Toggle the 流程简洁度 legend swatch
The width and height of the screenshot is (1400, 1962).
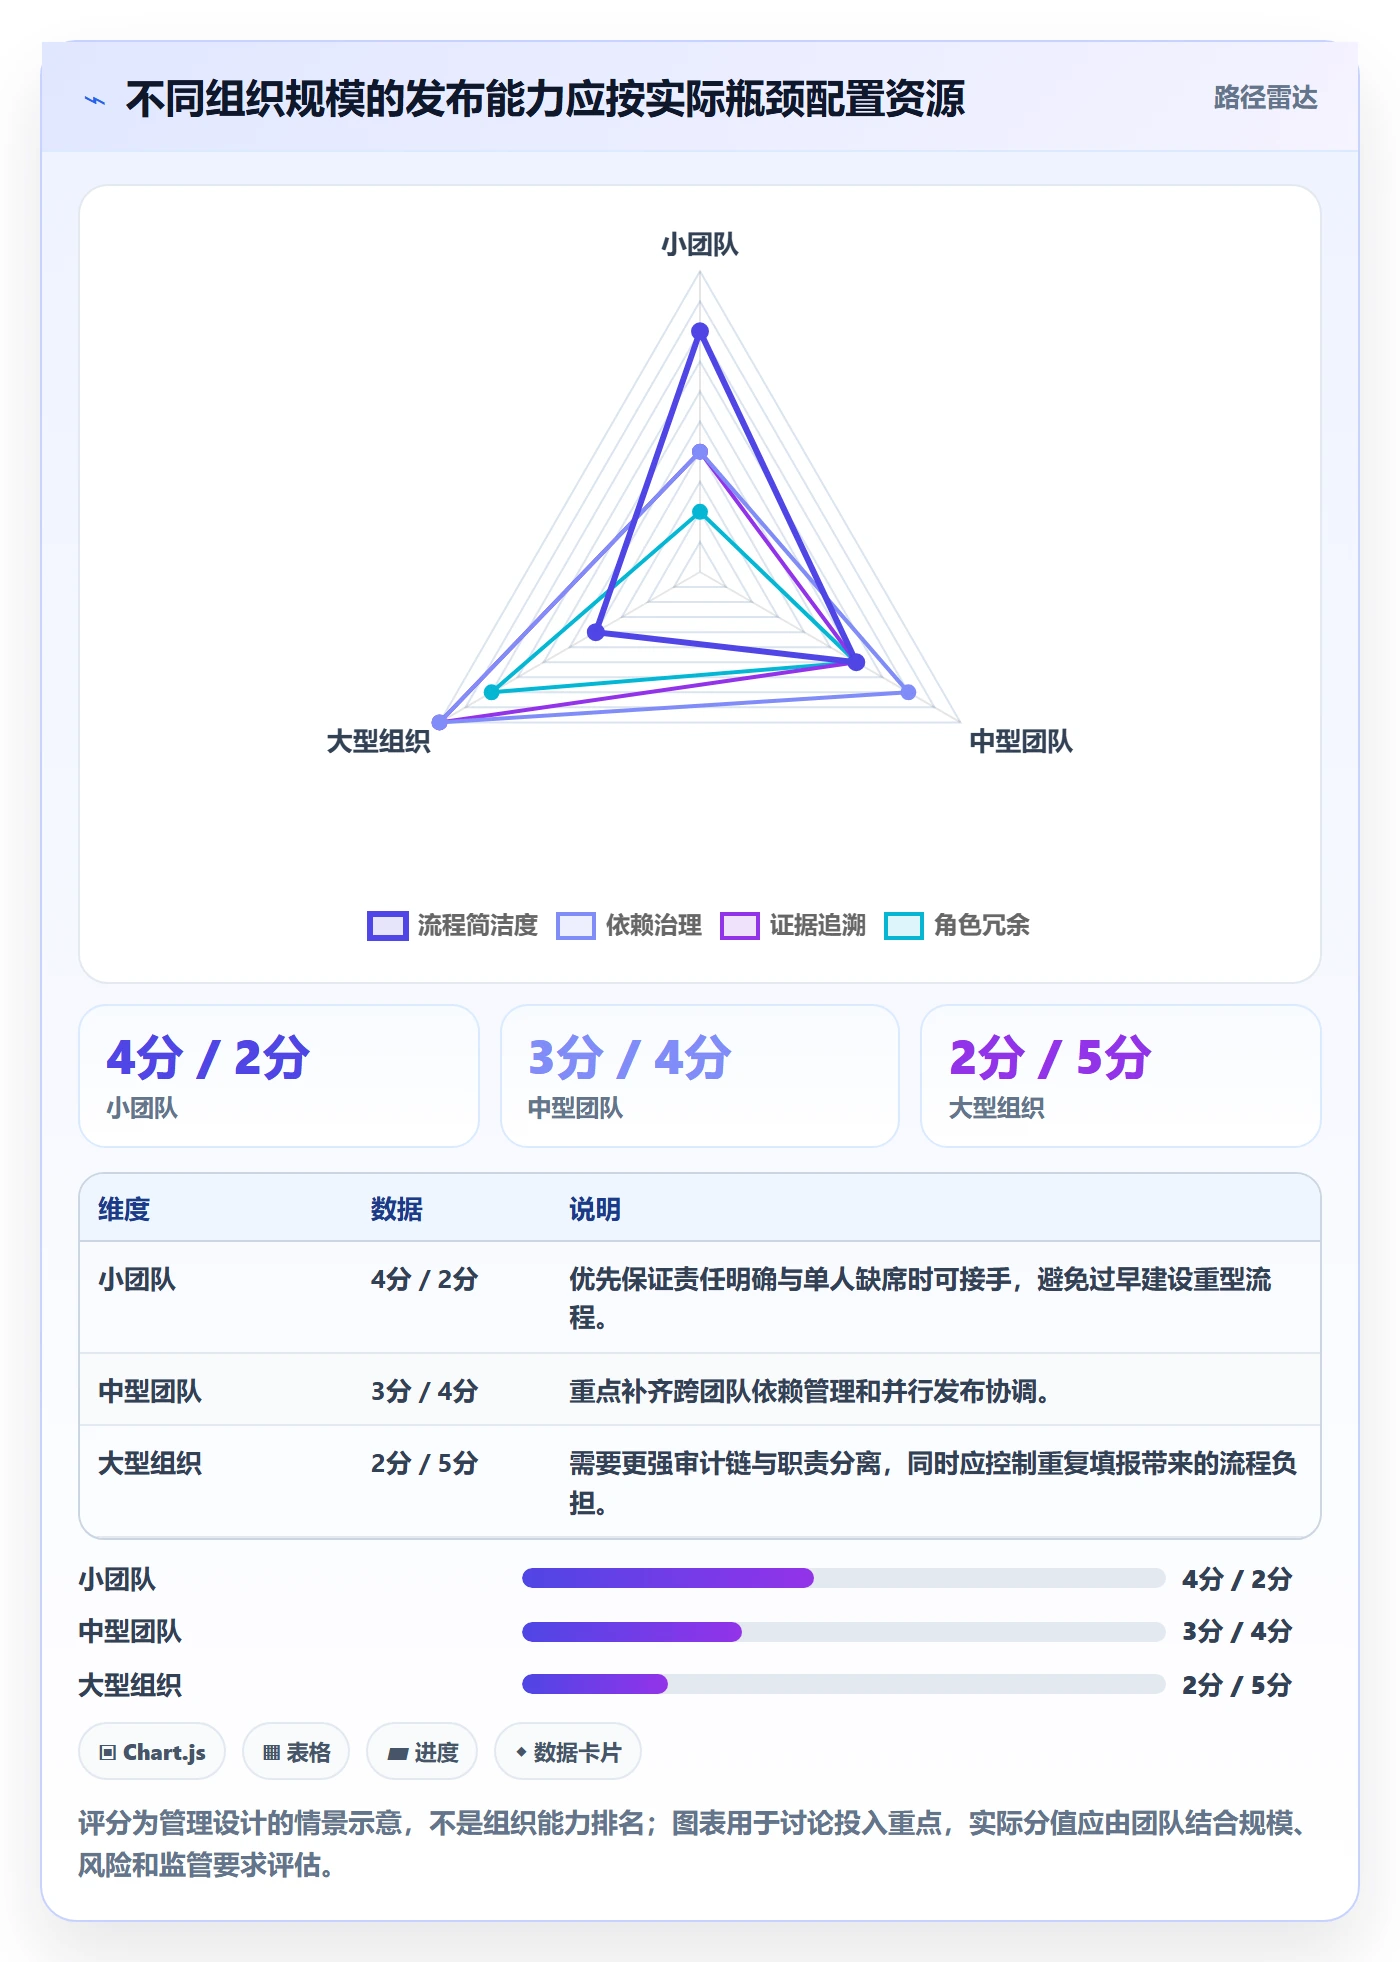[387, 925]
